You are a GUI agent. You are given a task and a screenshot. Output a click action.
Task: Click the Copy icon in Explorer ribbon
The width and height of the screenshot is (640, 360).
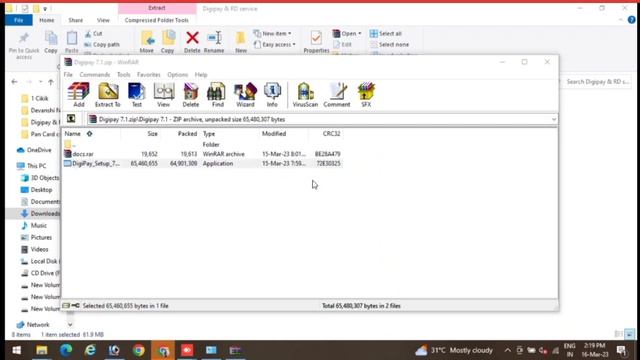(x=51, y=42)
